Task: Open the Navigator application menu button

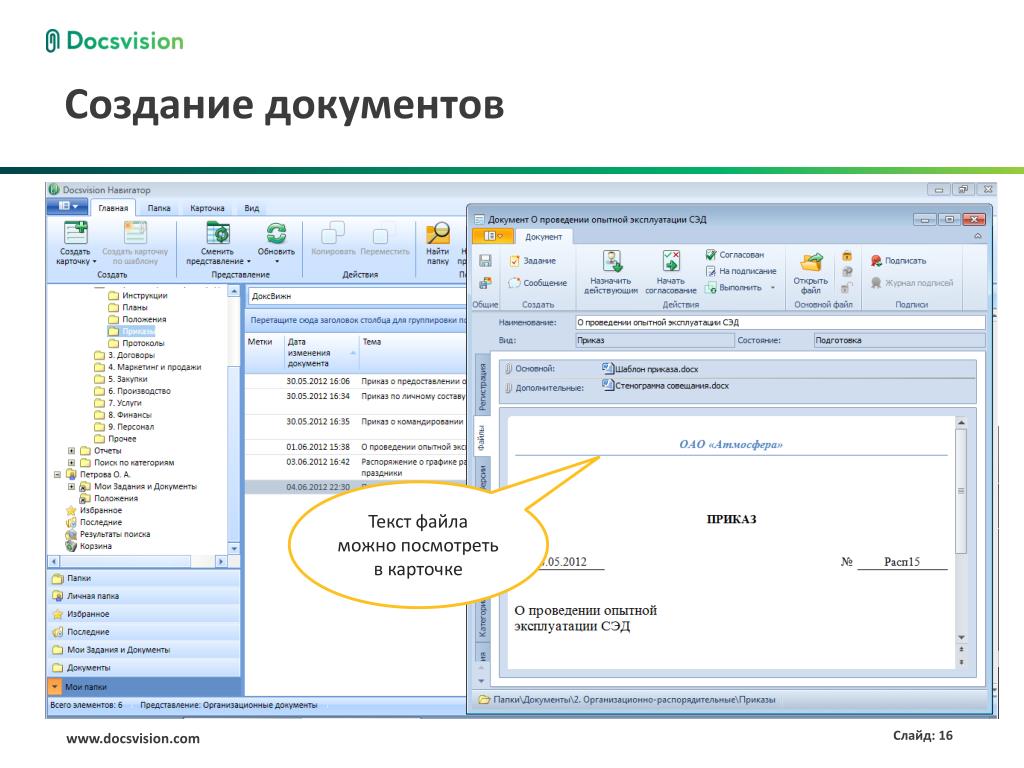Action: pyautogui.click(x=68, y=206)
